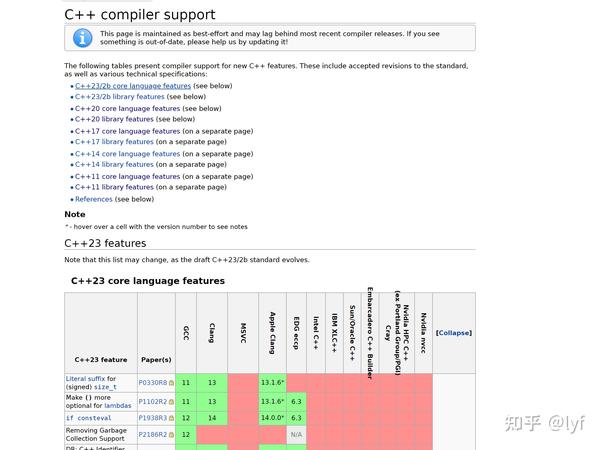Collapse the C++23 core language features table
Image resolution: width=600 pixels, height=450 pixels.
click(x=454, y=333)
